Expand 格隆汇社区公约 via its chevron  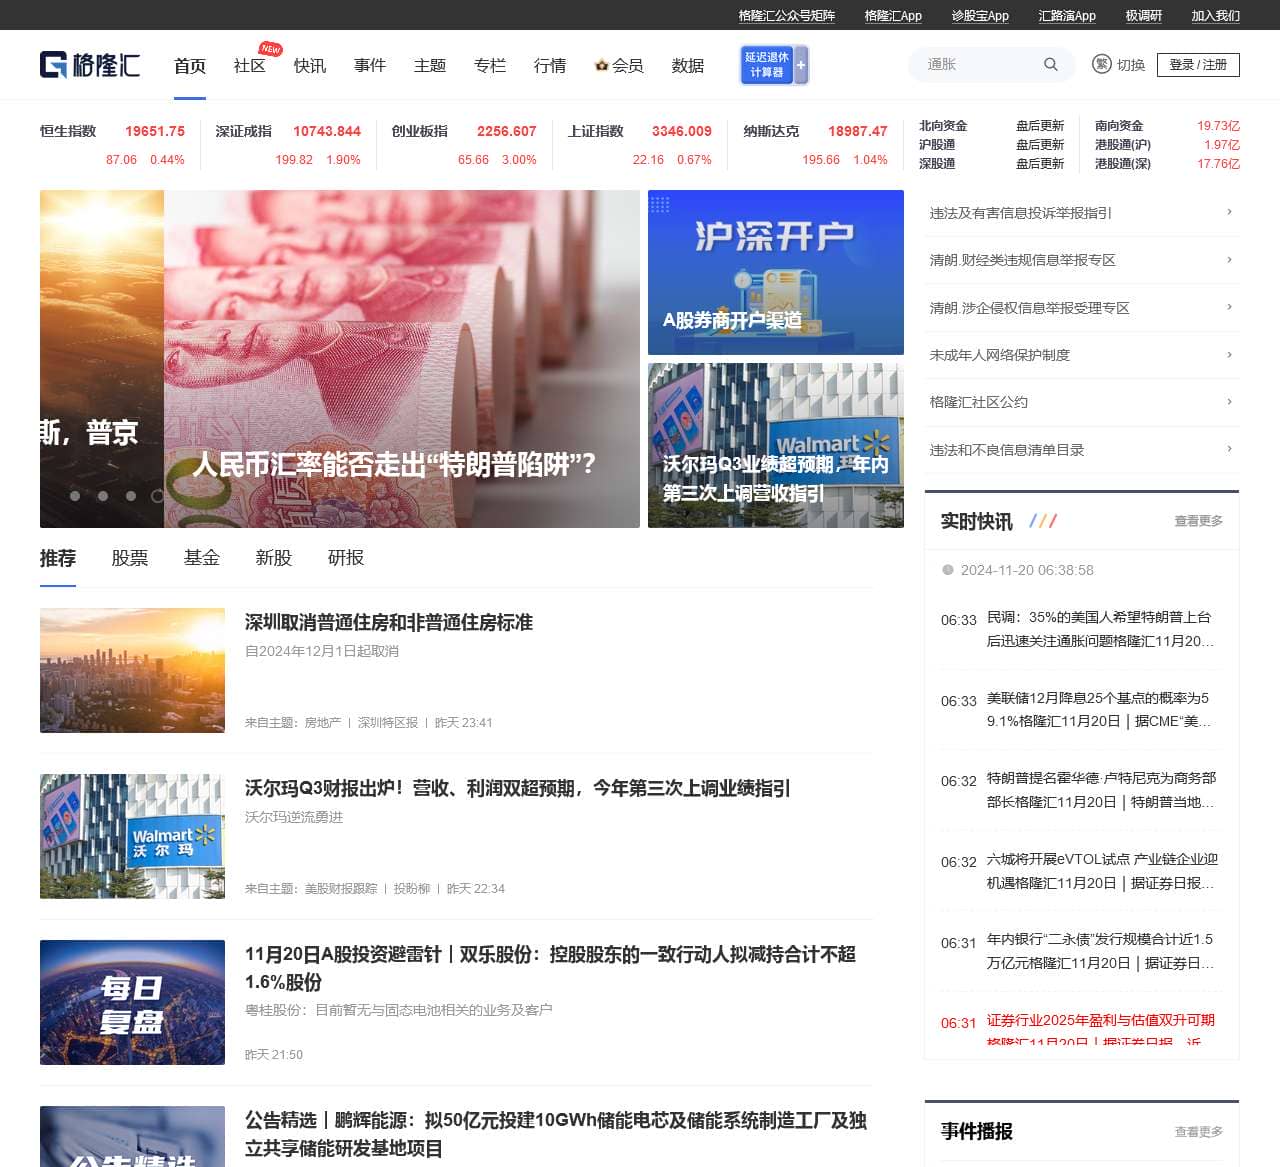(1228, 402)
